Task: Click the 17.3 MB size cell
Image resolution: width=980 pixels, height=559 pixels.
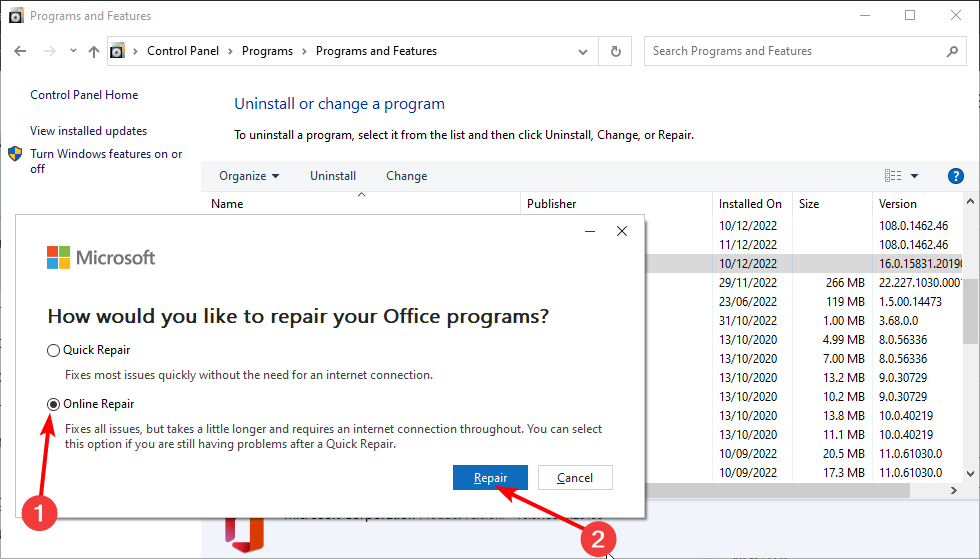Action: tap(843, 473)
